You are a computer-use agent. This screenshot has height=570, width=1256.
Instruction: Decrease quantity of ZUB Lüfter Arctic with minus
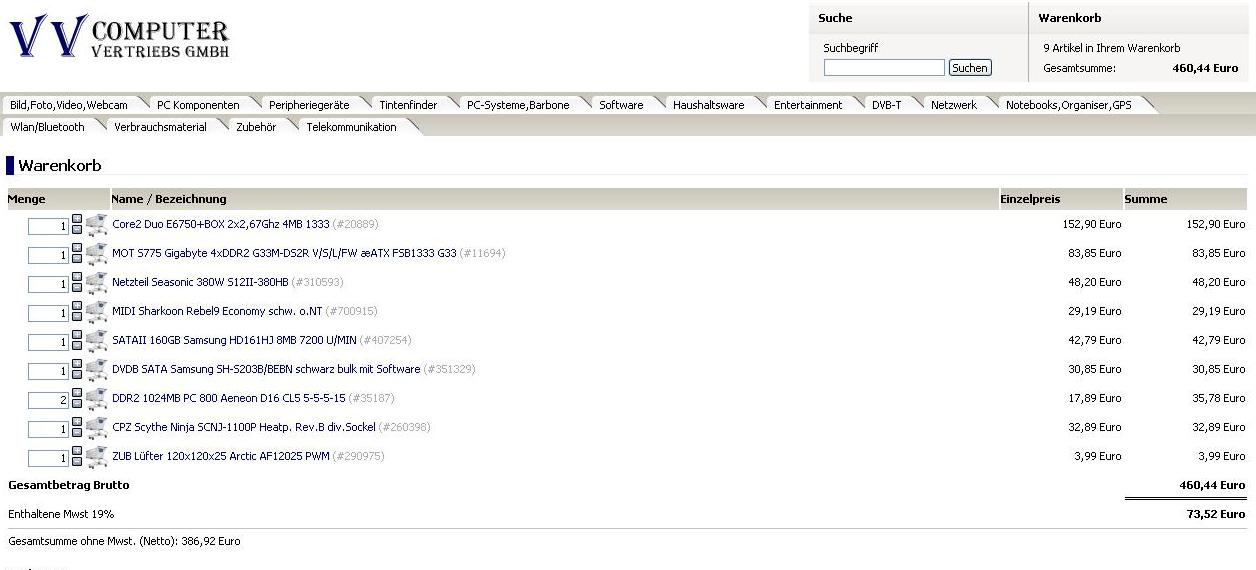click(x=77, y=461)
